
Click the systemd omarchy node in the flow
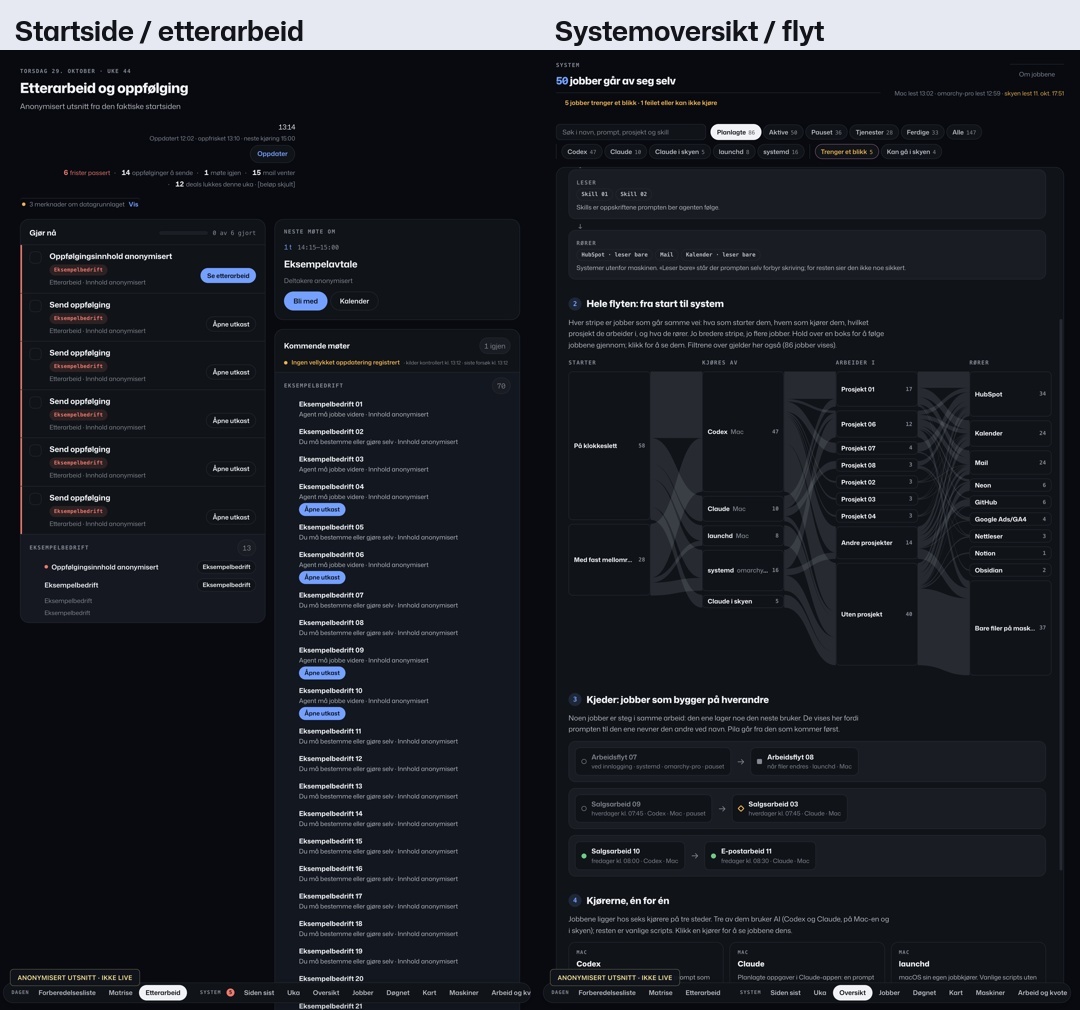(x=742, y=570)
